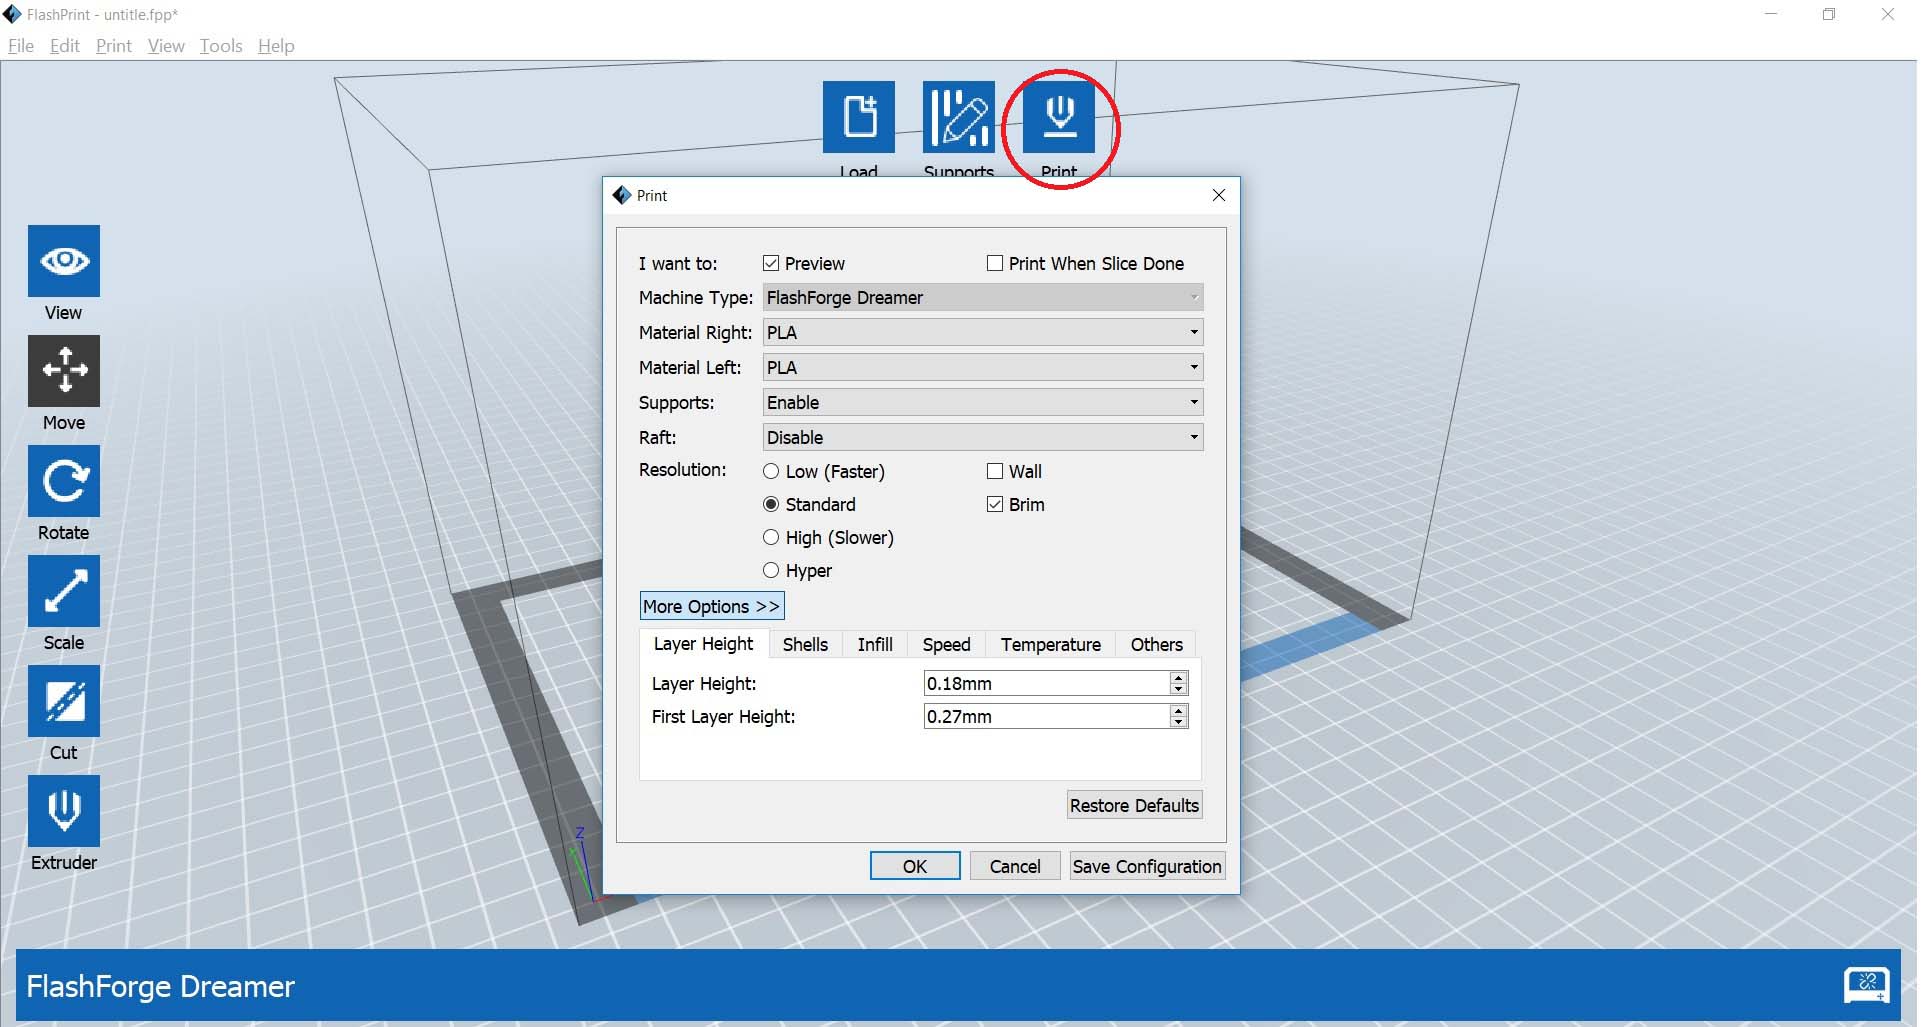This screenshot has height=1027, width=1922.
Task: Click the Print toolbar icon
Action: 1059,117
